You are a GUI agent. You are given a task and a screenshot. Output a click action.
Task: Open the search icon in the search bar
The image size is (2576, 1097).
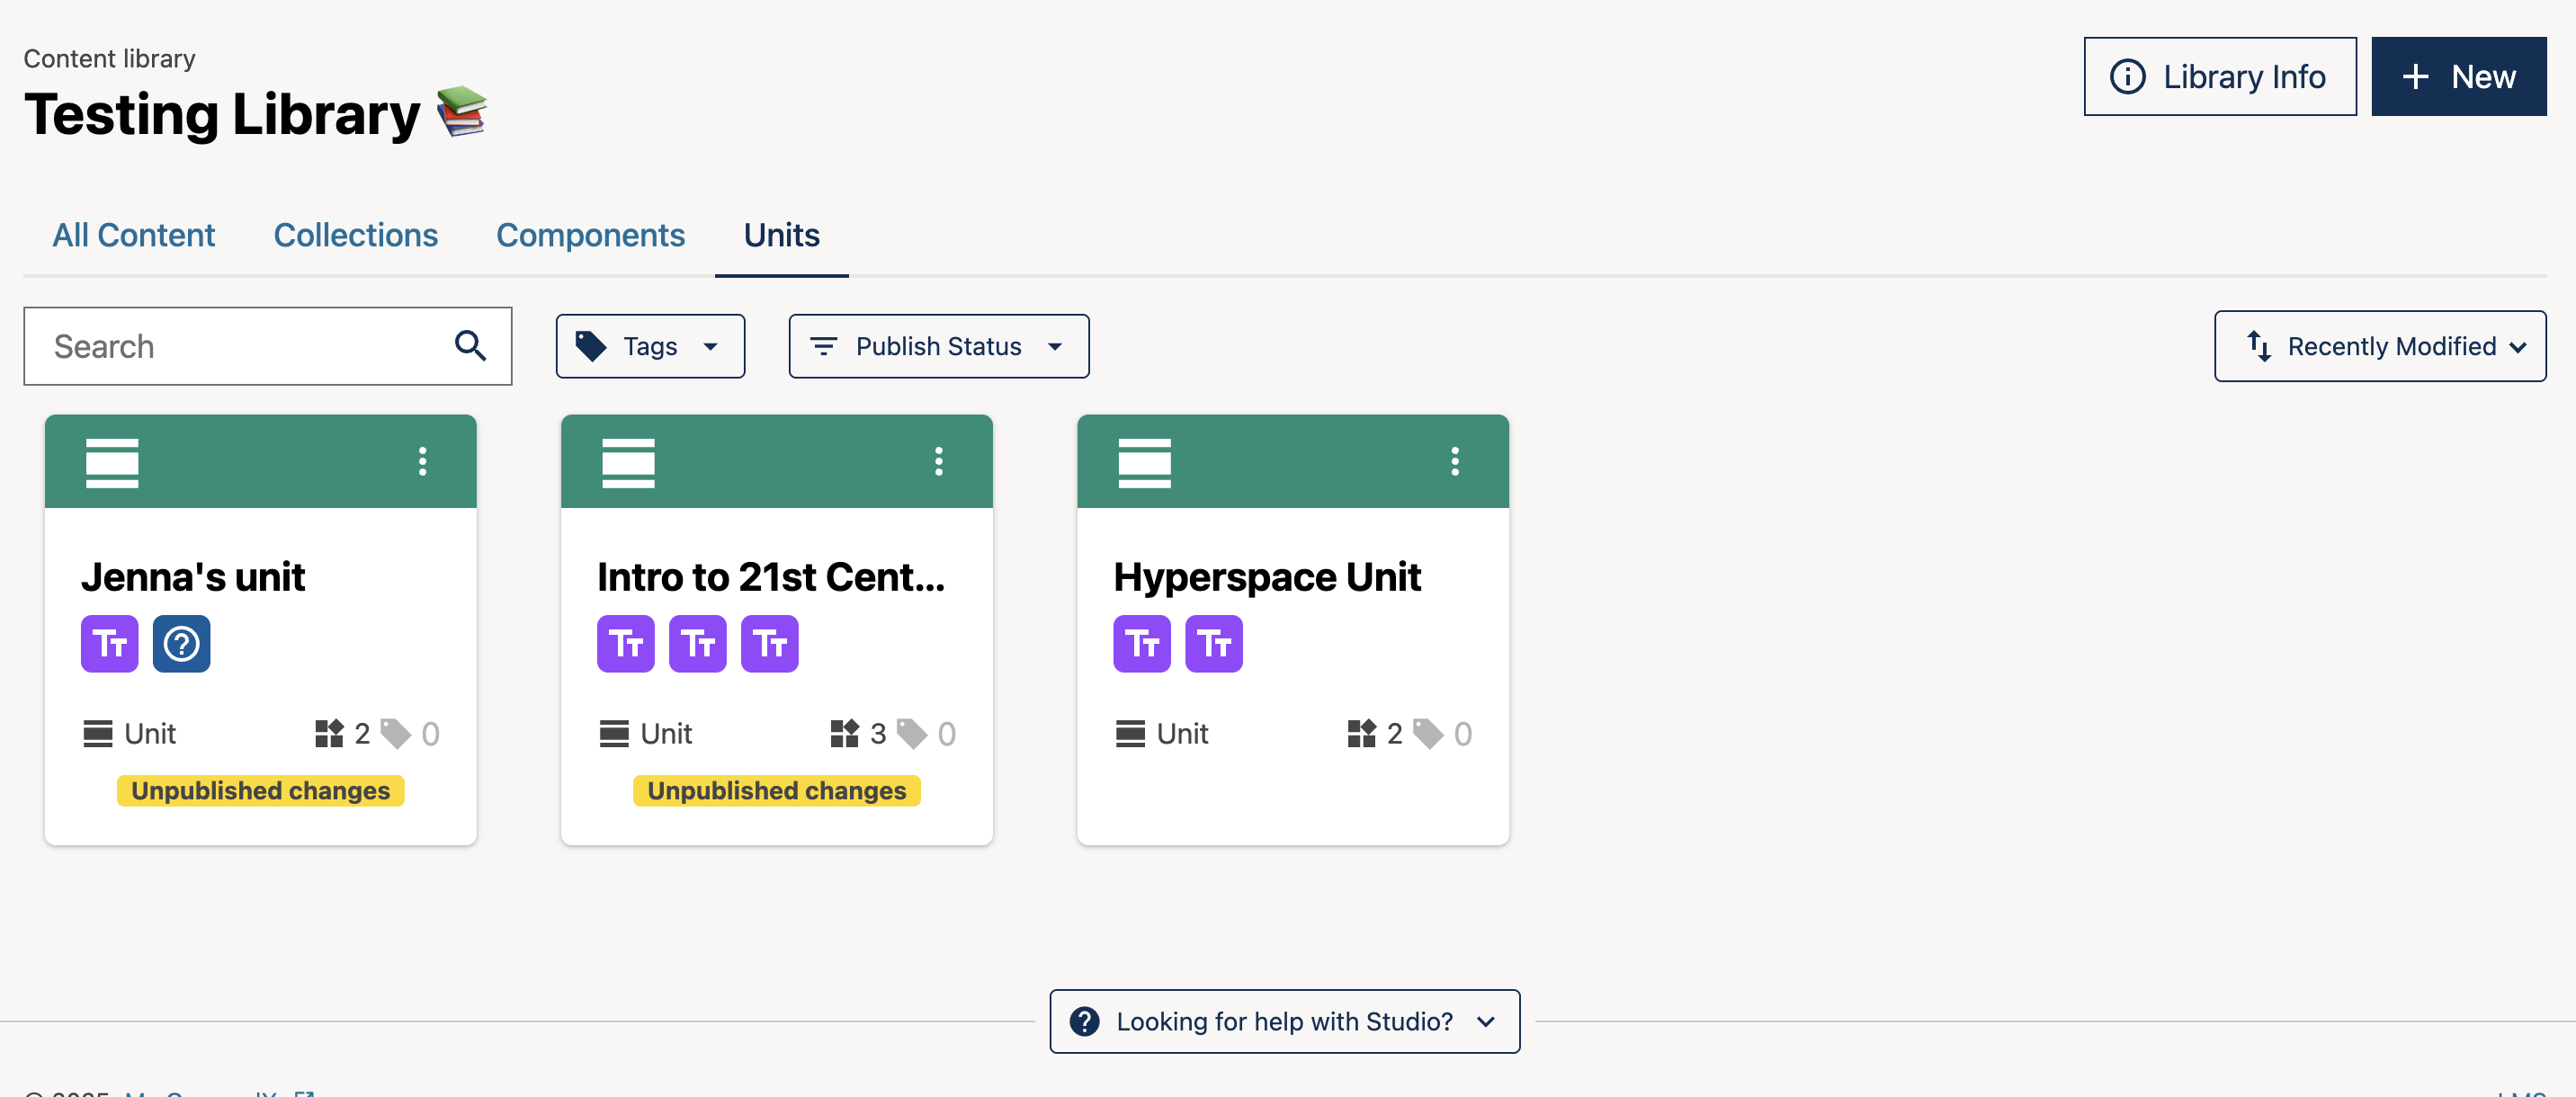(x=470, y=346)
